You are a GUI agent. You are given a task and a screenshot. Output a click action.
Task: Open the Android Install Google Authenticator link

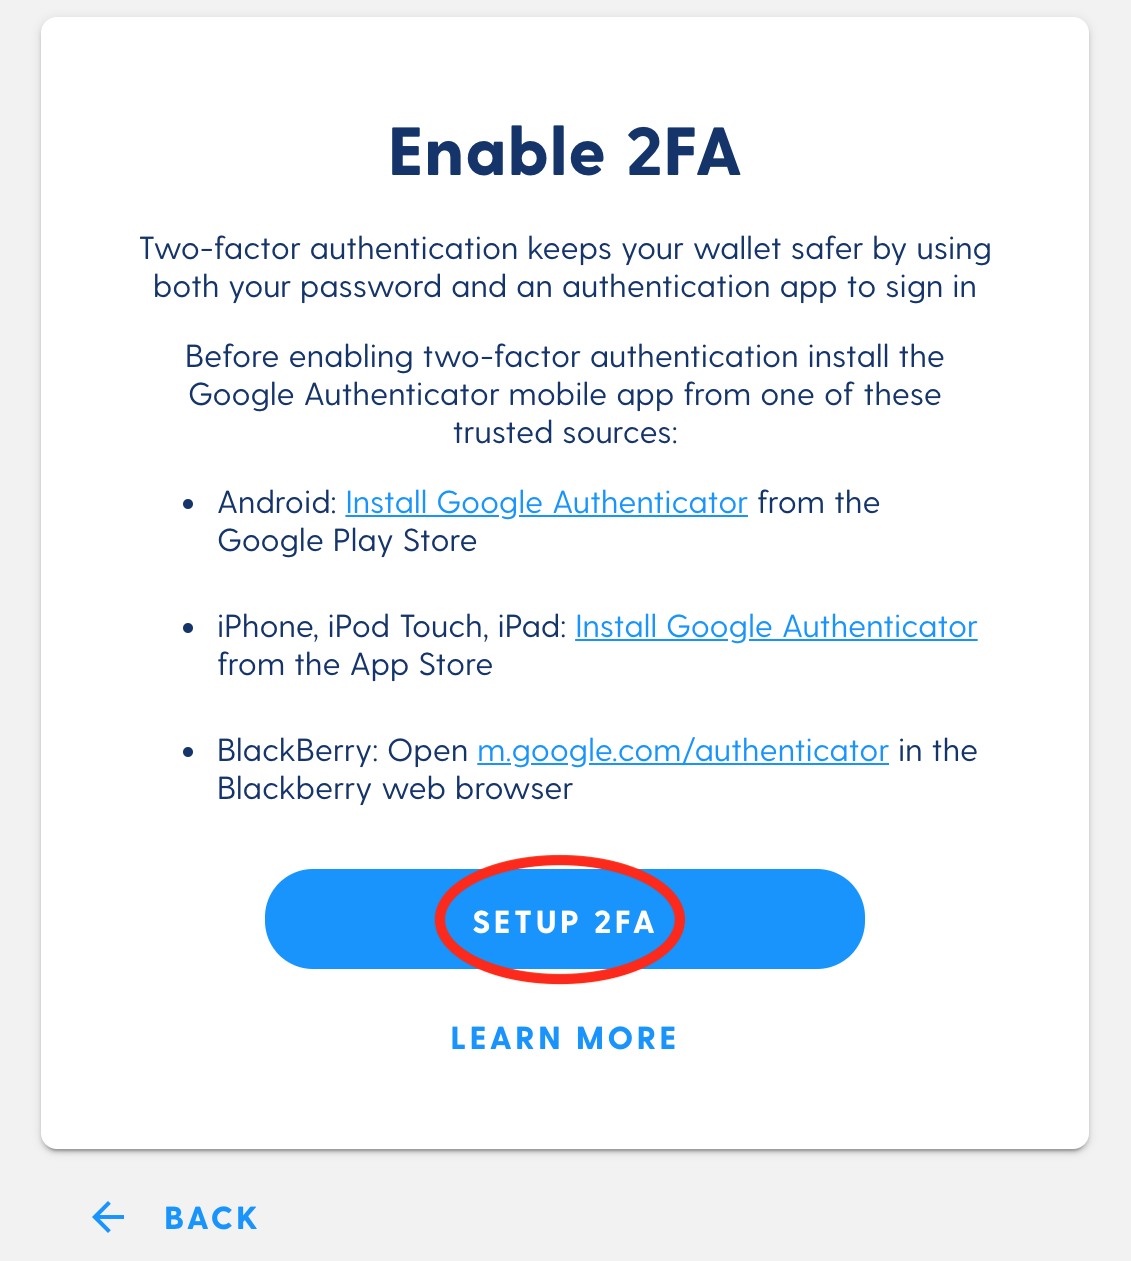pyautogui.click(x=546, y=502)
